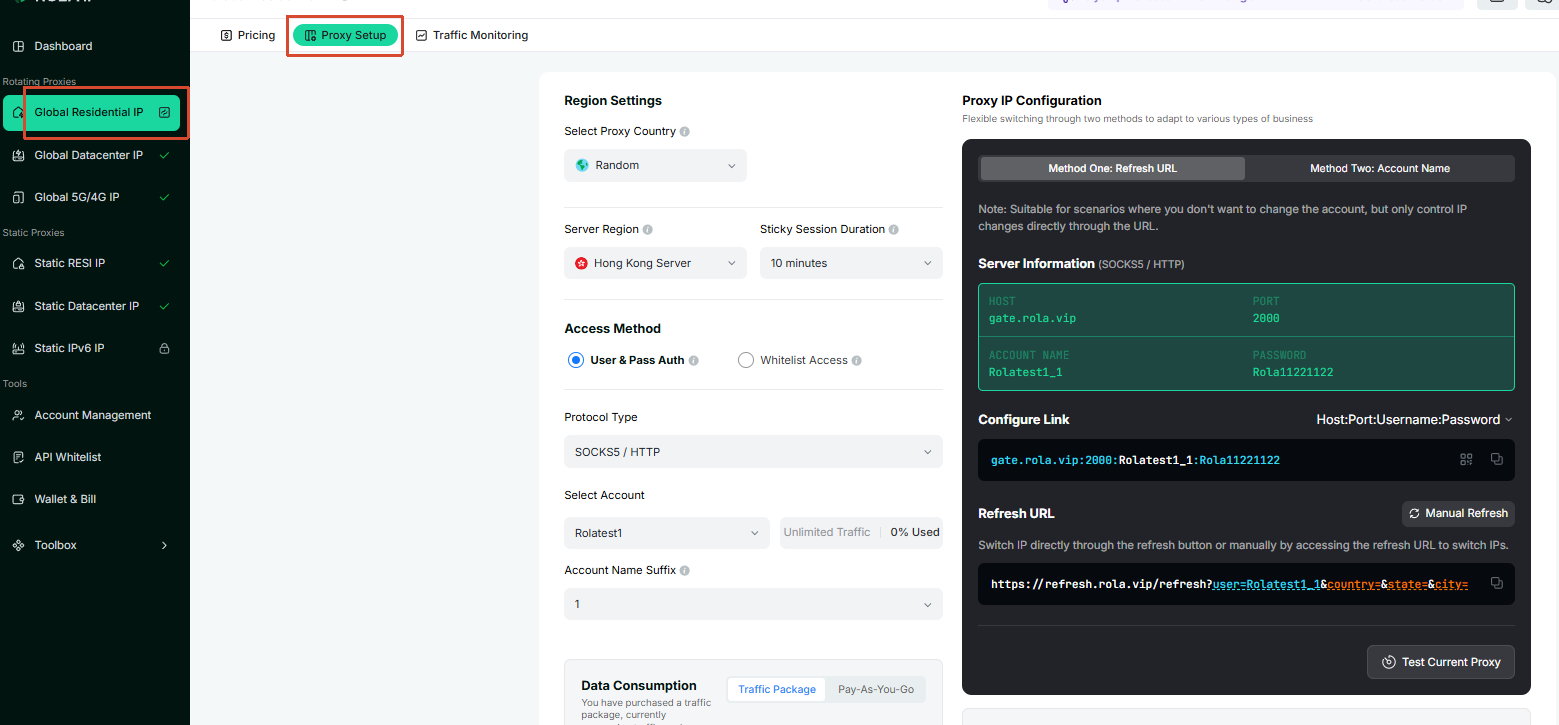Click info icon for Sticky Session Duration
Viewport: 1559px width, 725px height.
coord(894,230)
